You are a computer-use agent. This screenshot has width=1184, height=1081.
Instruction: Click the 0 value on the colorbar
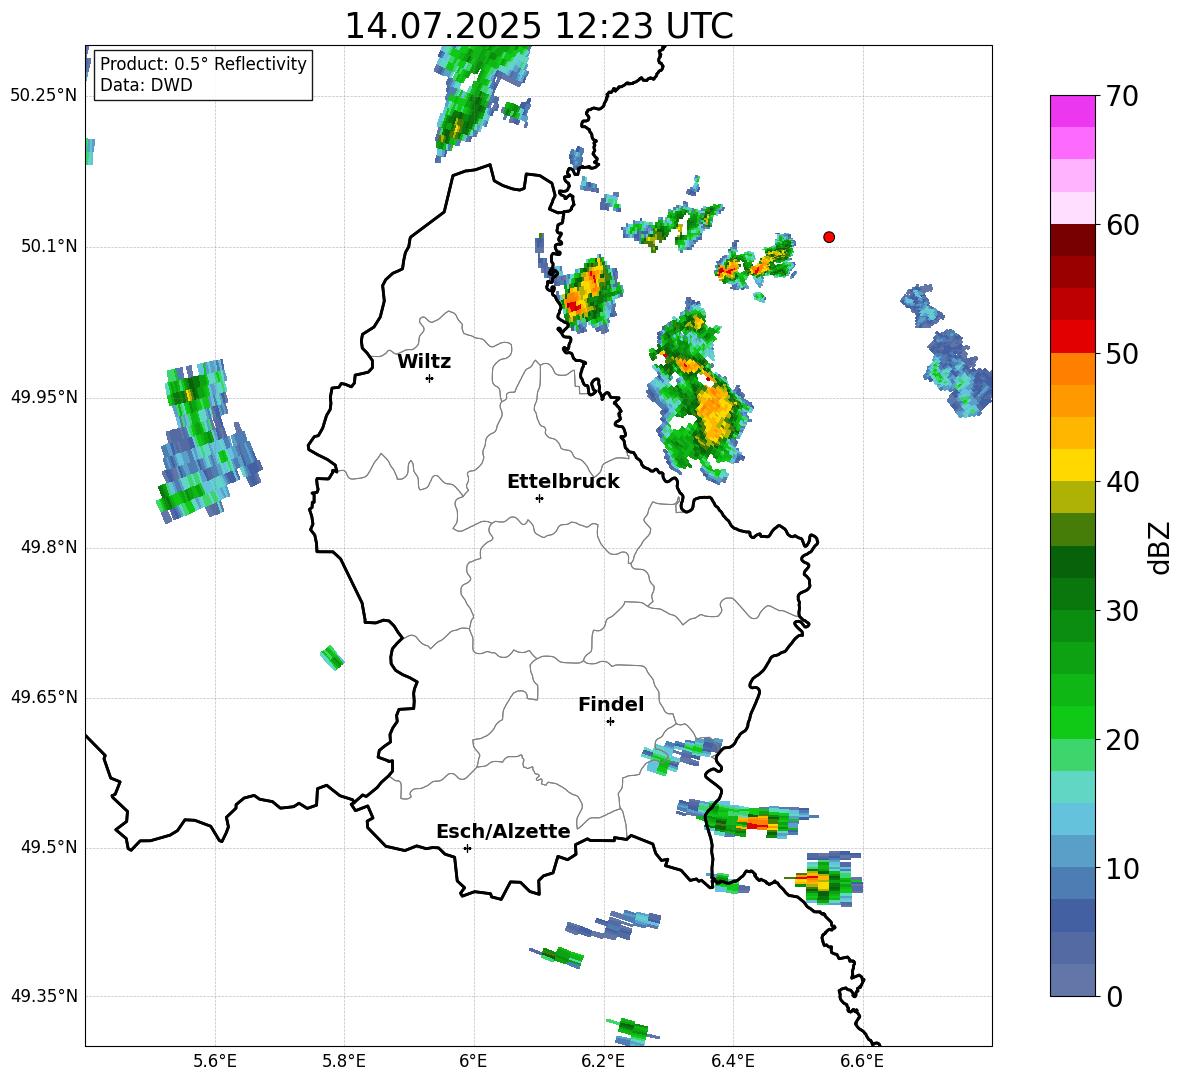[1114, 997]
